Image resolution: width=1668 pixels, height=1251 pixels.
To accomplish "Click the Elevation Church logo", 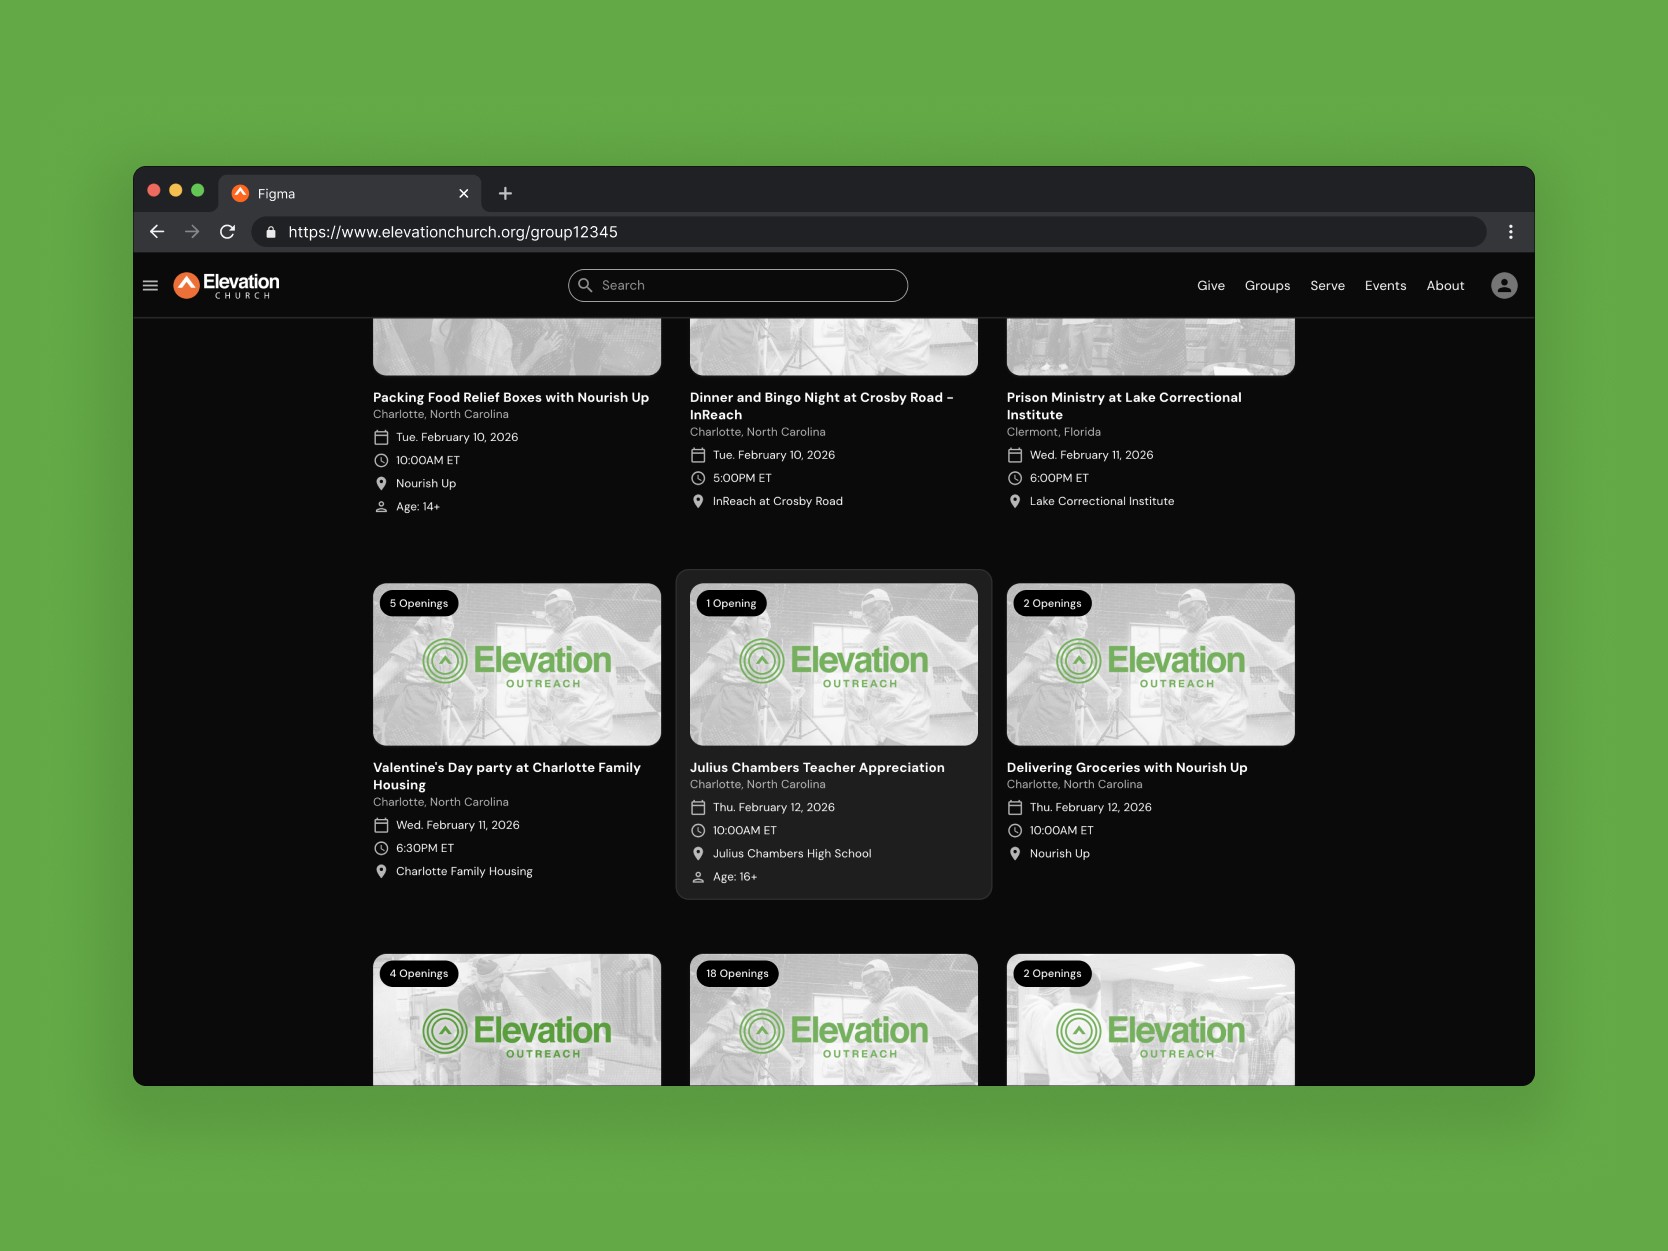I will (227, 286).
